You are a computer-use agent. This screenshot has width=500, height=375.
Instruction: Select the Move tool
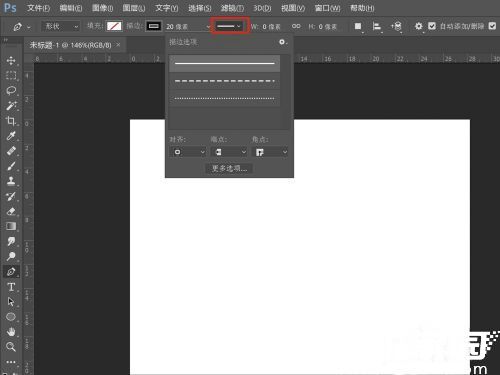(11, 60)
